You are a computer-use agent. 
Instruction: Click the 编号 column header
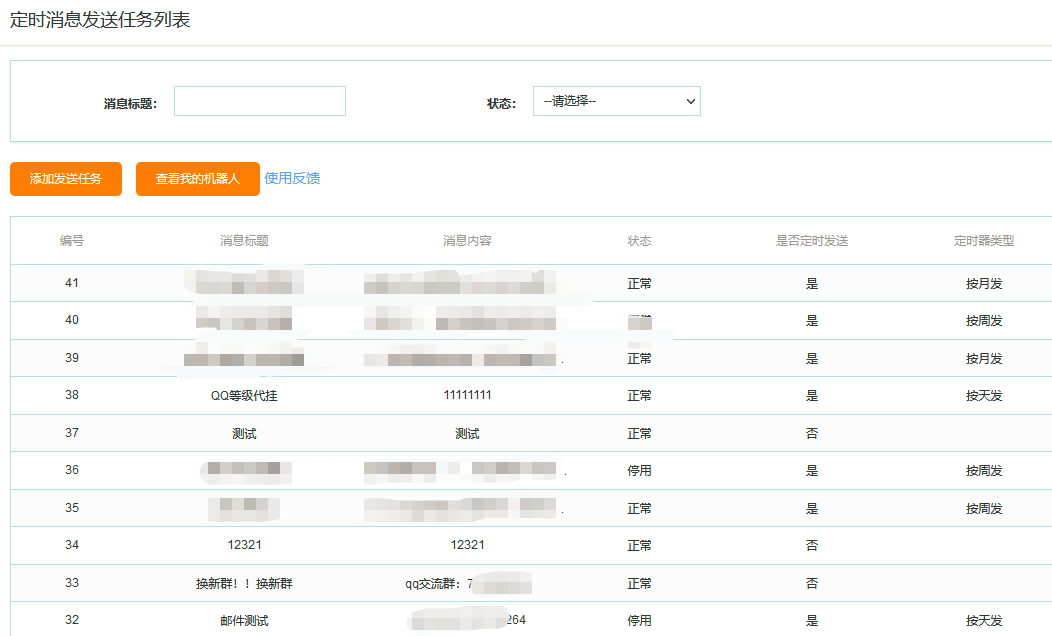[69, 240]
